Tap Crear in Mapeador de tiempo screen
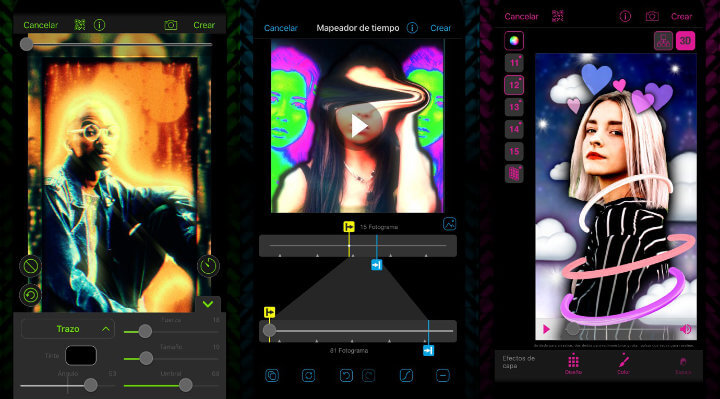 pyautogui.click(x=440, y=28)
